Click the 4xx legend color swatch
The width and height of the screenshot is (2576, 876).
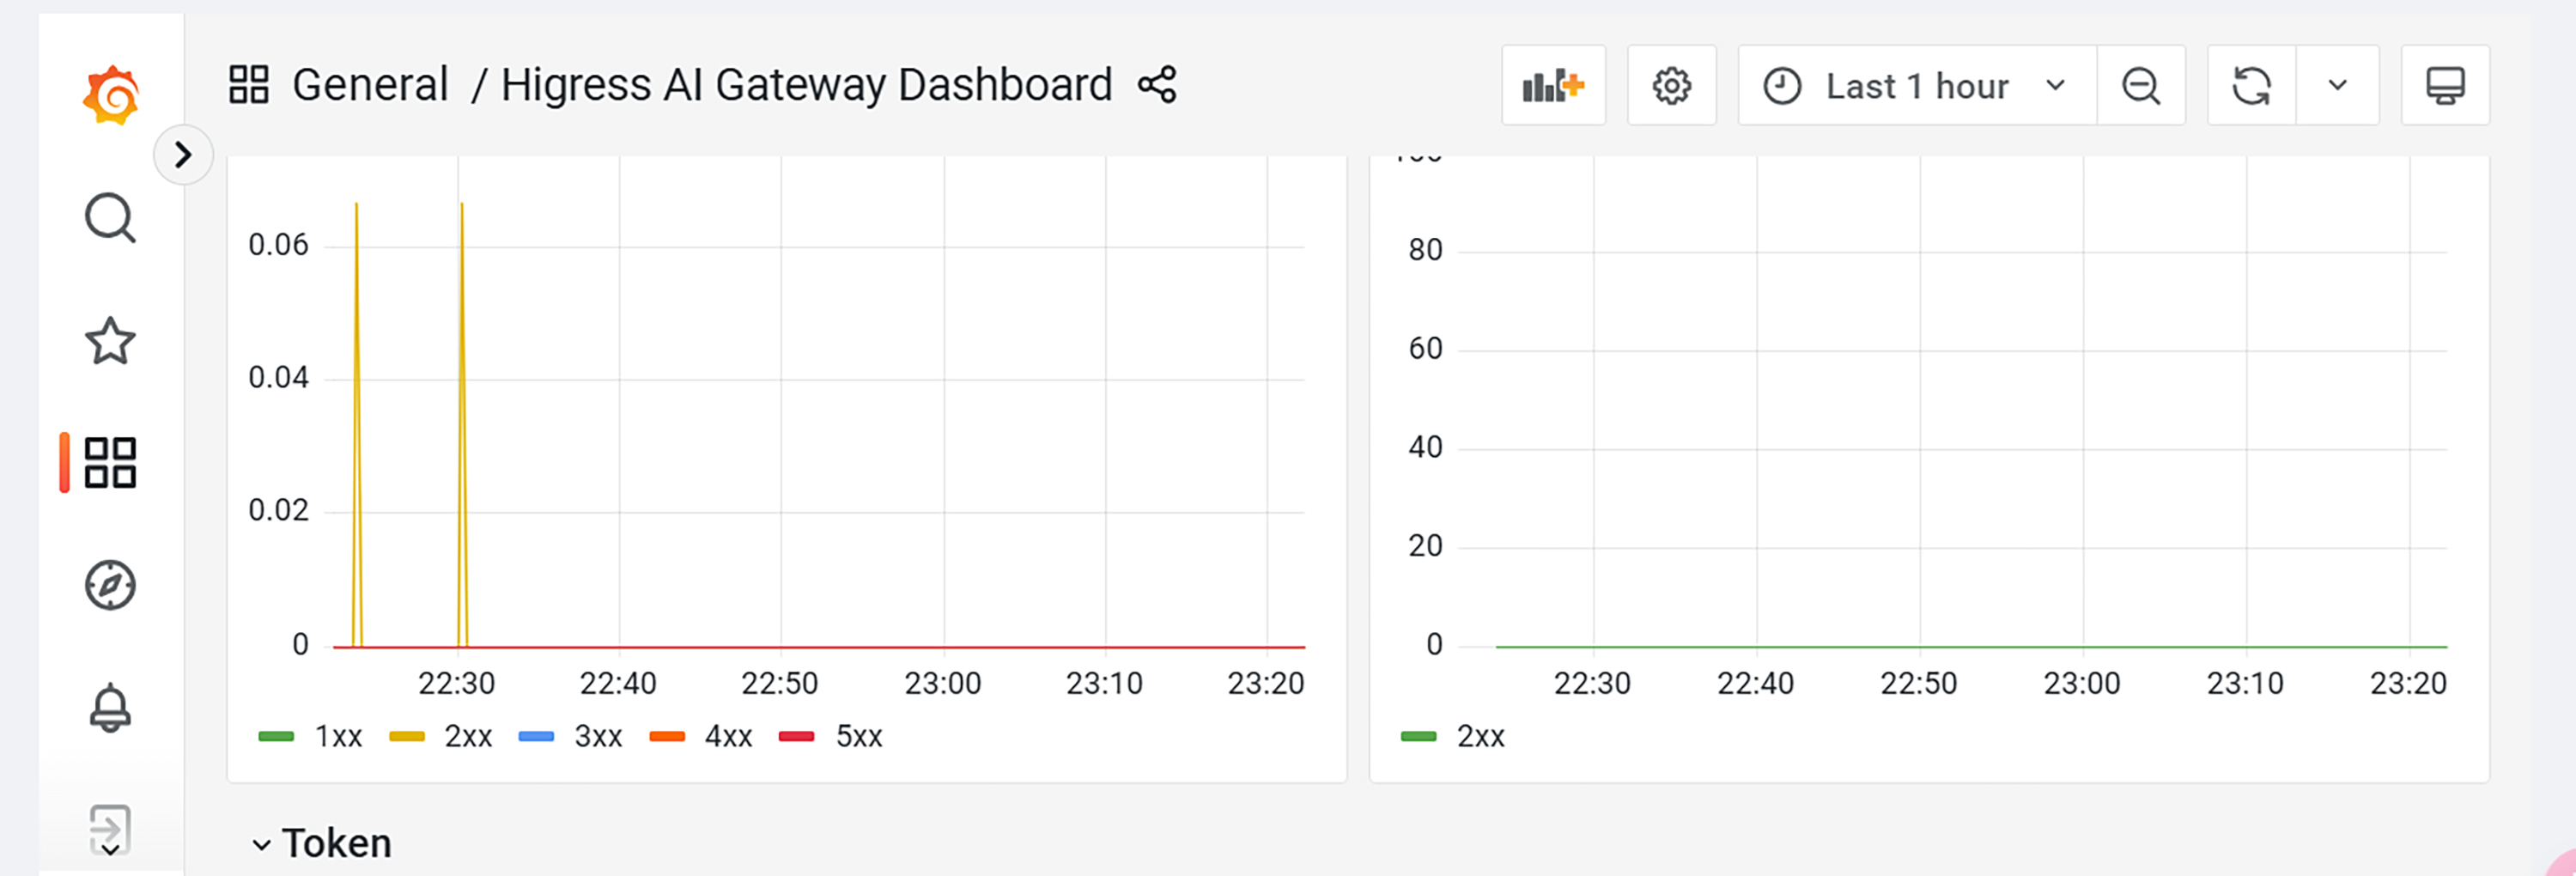[667, 737]
